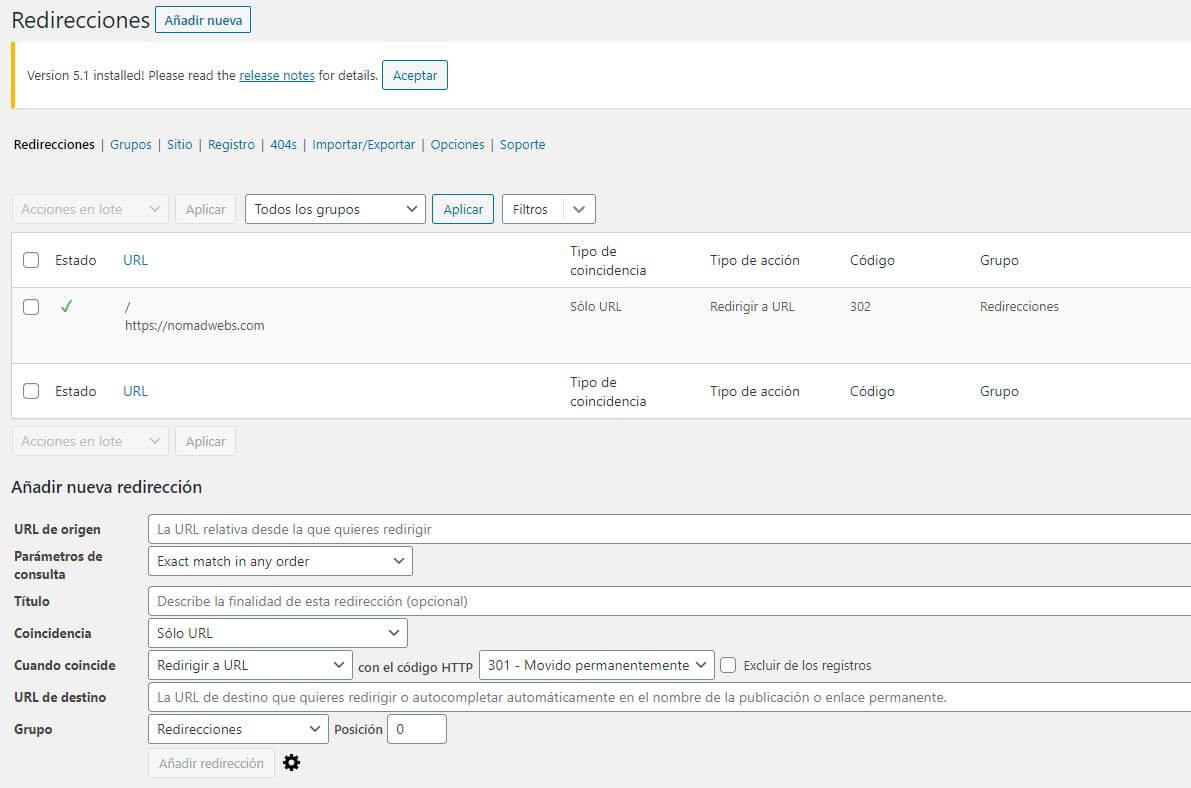Switch to Grupos tab

(x=131, y=144)
